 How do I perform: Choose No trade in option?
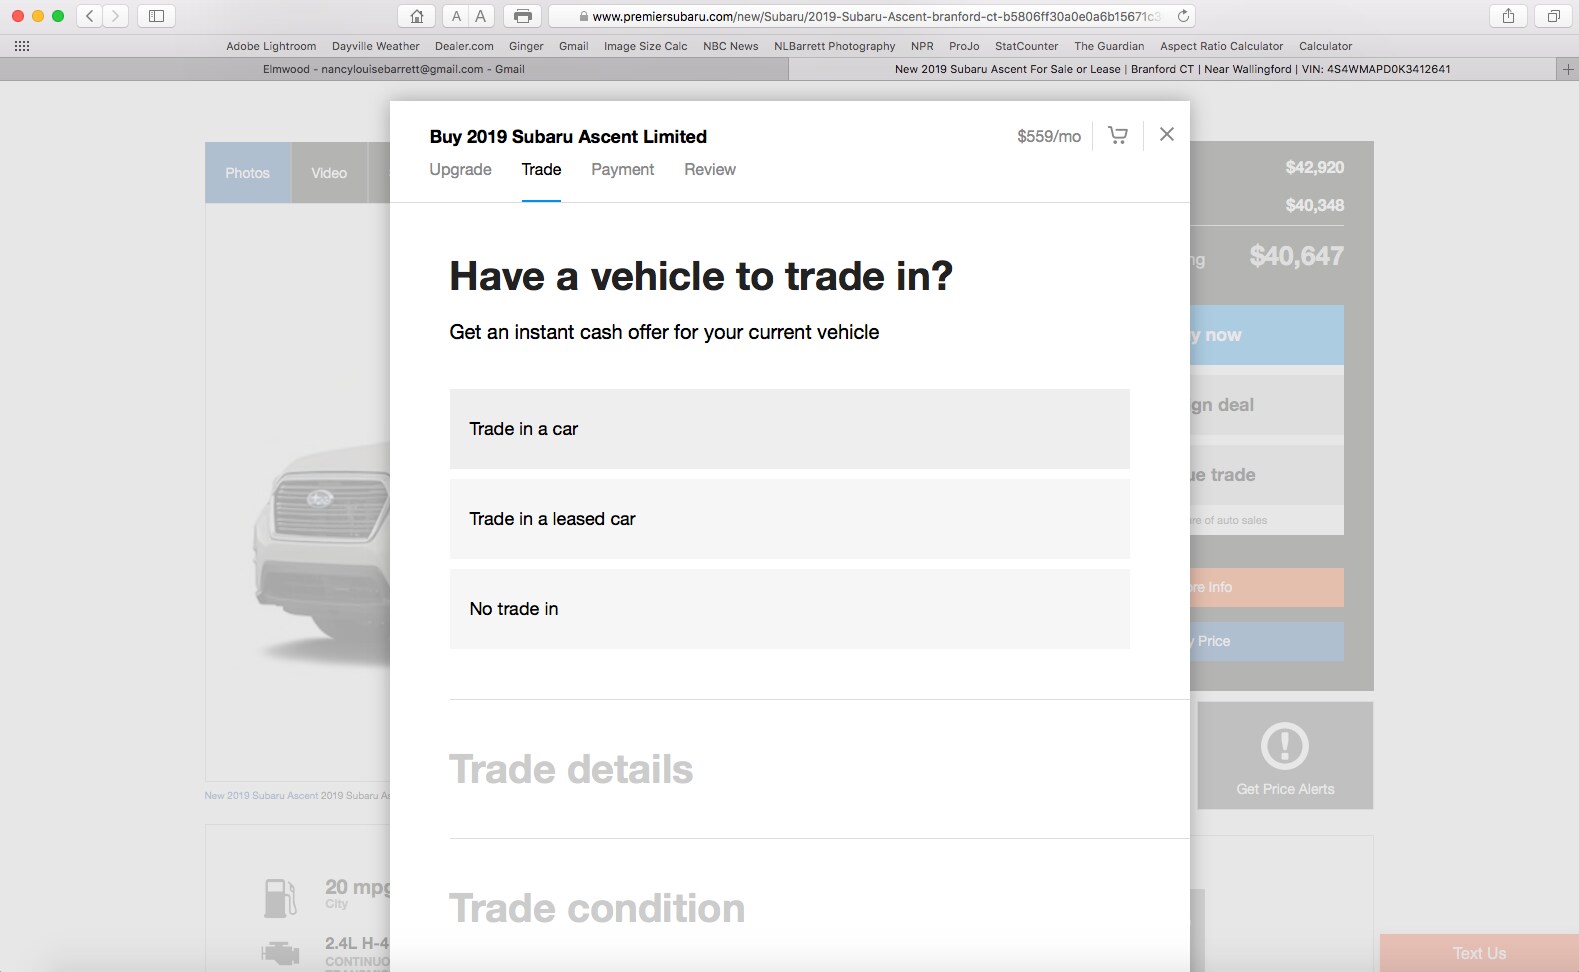789,609
